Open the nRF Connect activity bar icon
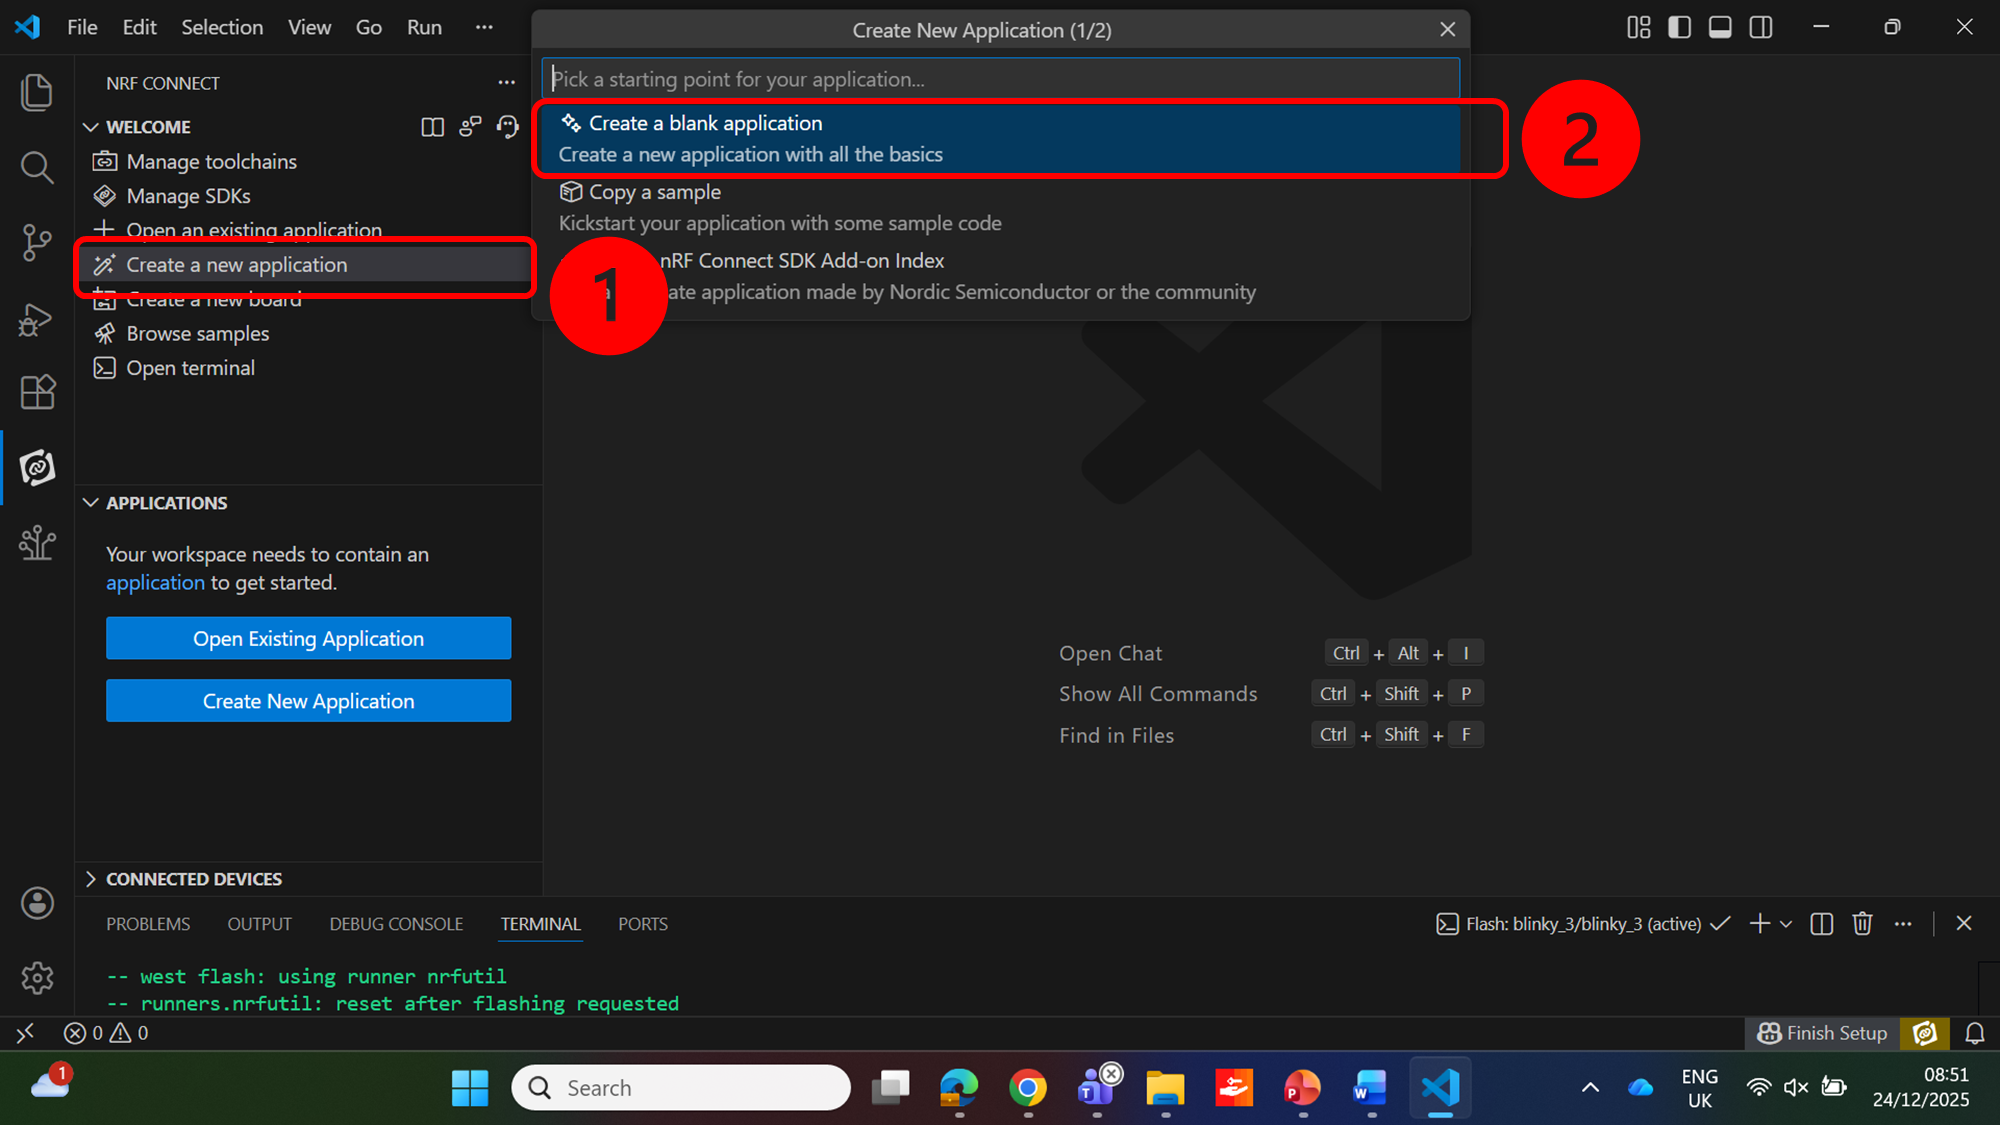 tap(37, 467)
